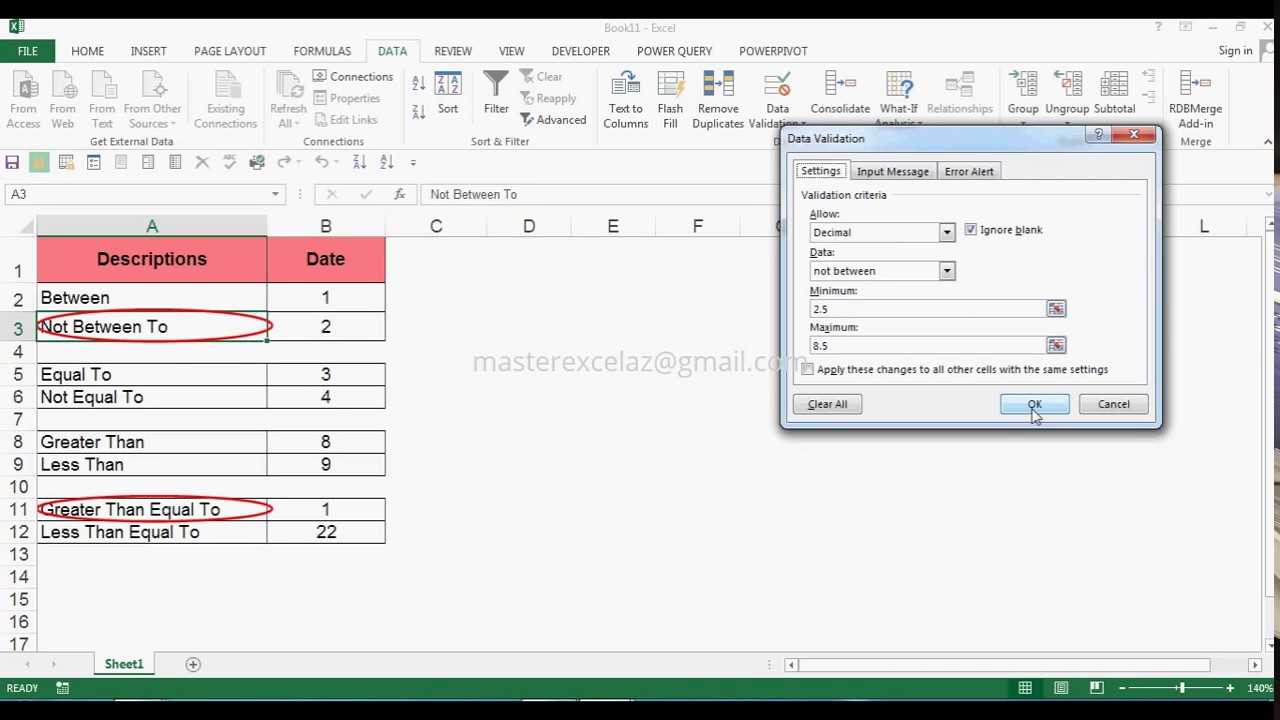Viewport: 1280px width, 720px height.
Task: Open the Consolidate tool
Action: pyautogui.click(x=840, y=93)
